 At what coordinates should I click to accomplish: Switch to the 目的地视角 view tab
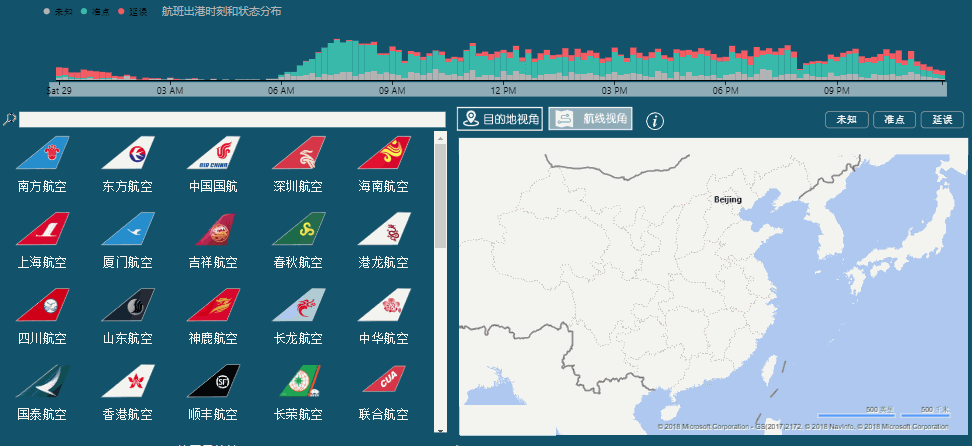(x=499, y=120)
